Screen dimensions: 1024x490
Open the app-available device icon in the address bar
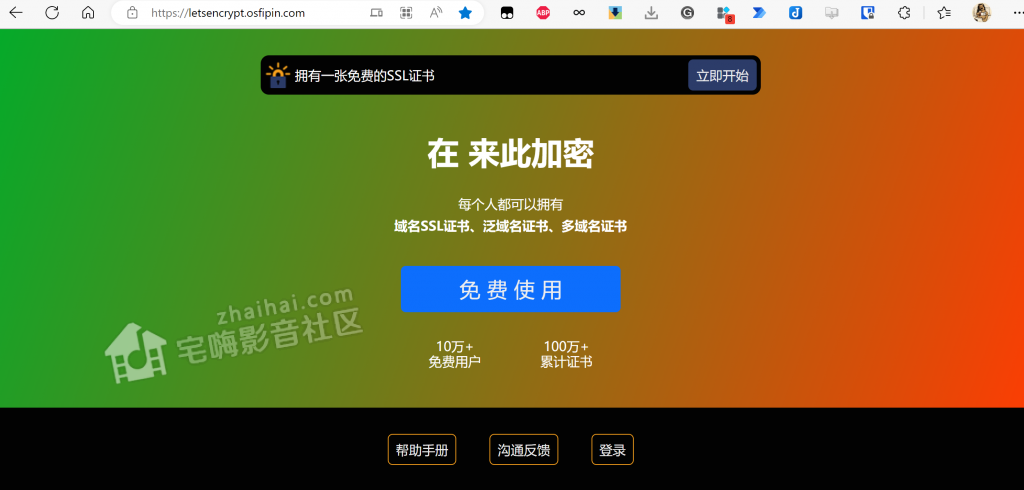point(376,12)
